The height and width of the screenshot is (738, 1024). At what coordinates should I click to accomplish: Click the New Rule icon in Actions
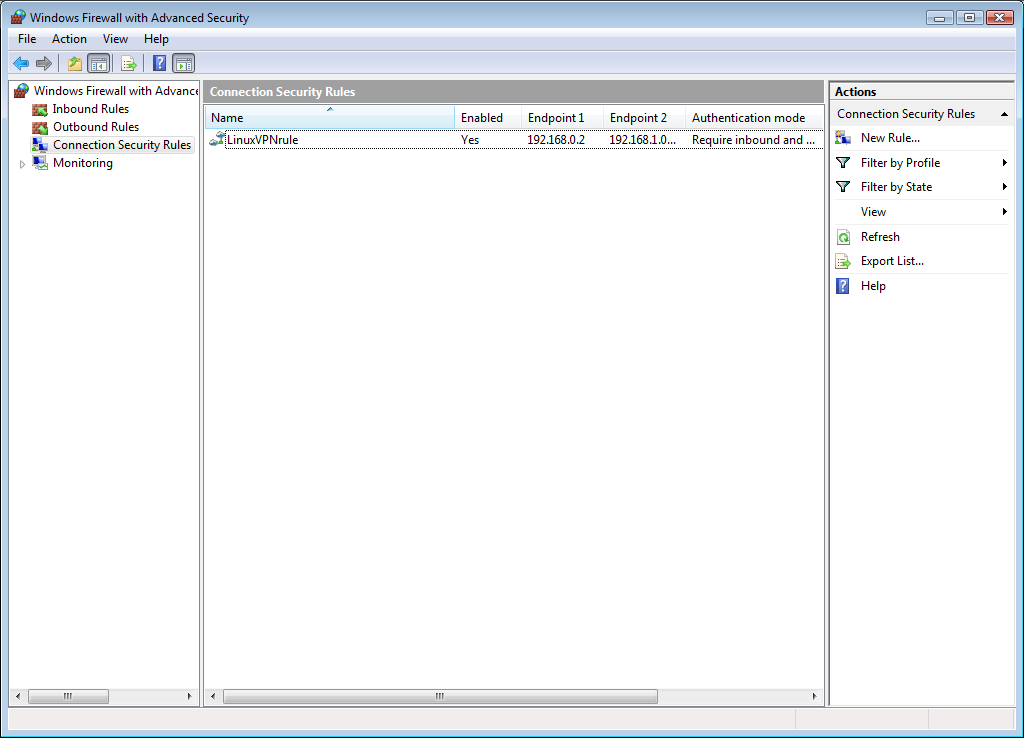pyautogui.click(x=843, y=138)
